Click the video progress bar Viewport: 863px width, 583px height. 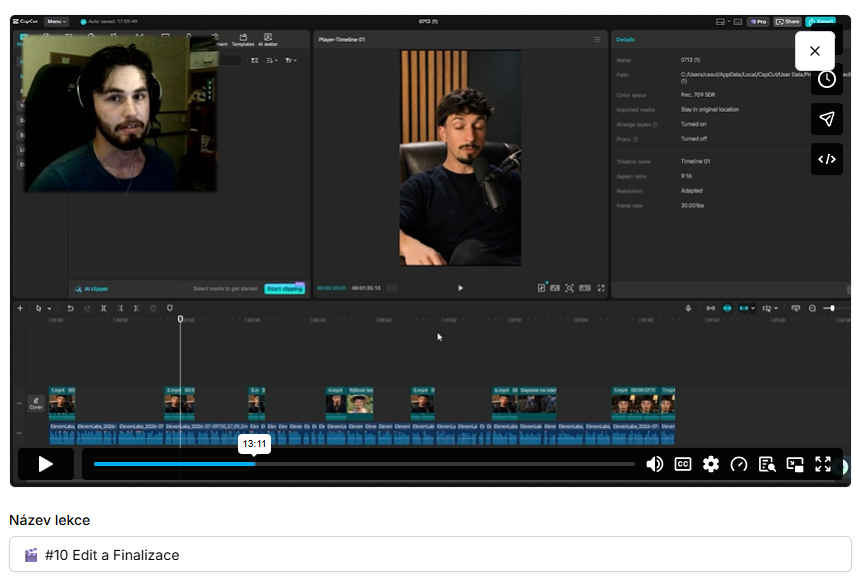tap(364, 464)
